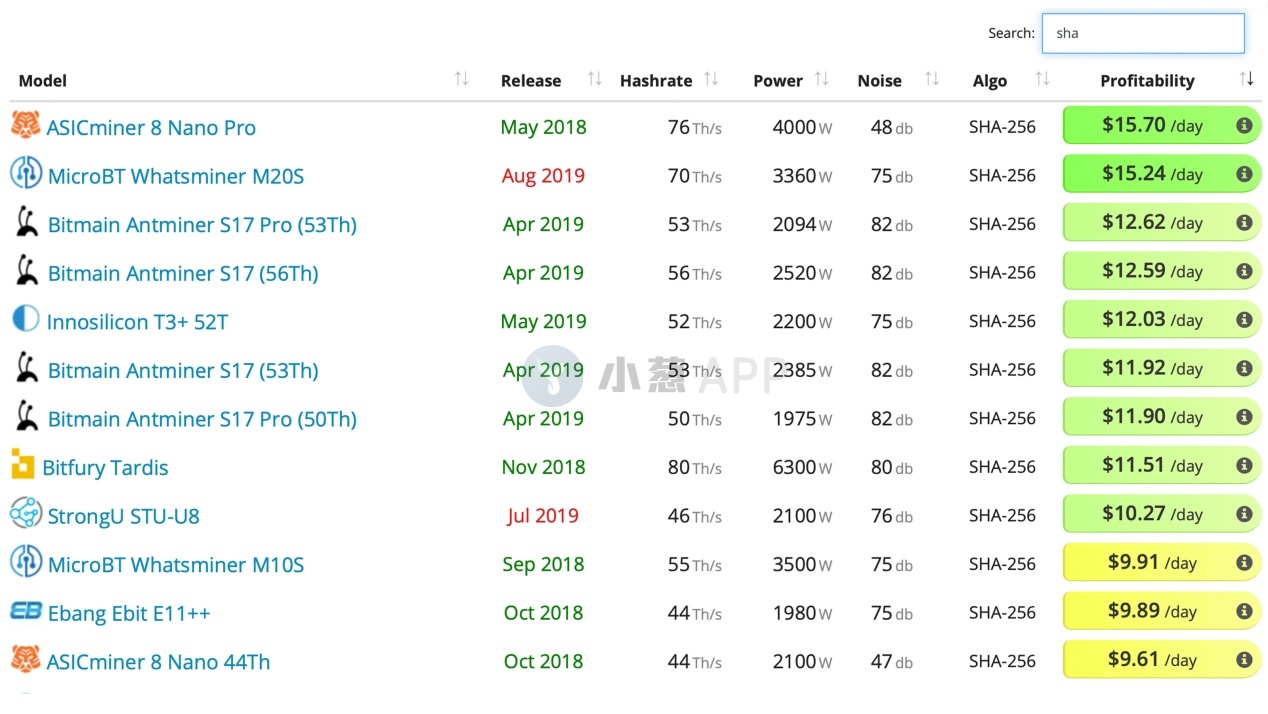Open Bitmain Antminer S17 Pro (50Th) link

tap(202, 419)
